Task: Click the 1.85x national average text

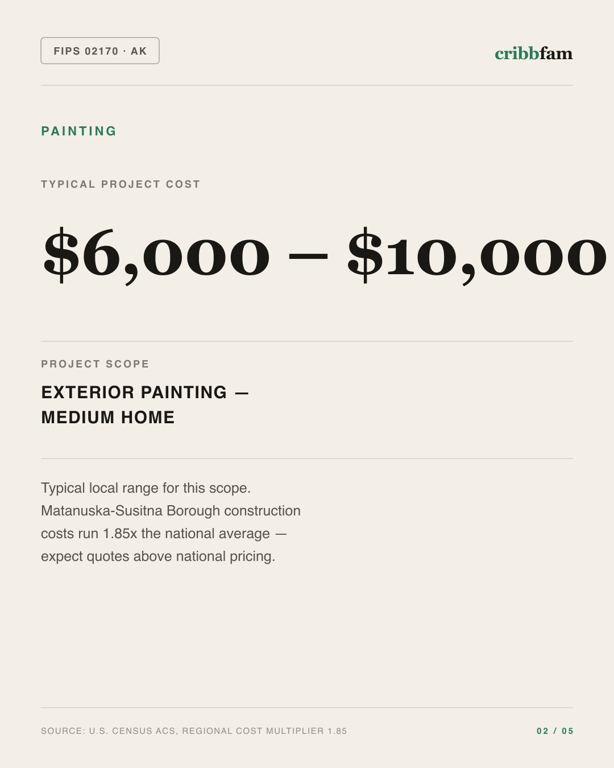Action: (x=187, y=533)
